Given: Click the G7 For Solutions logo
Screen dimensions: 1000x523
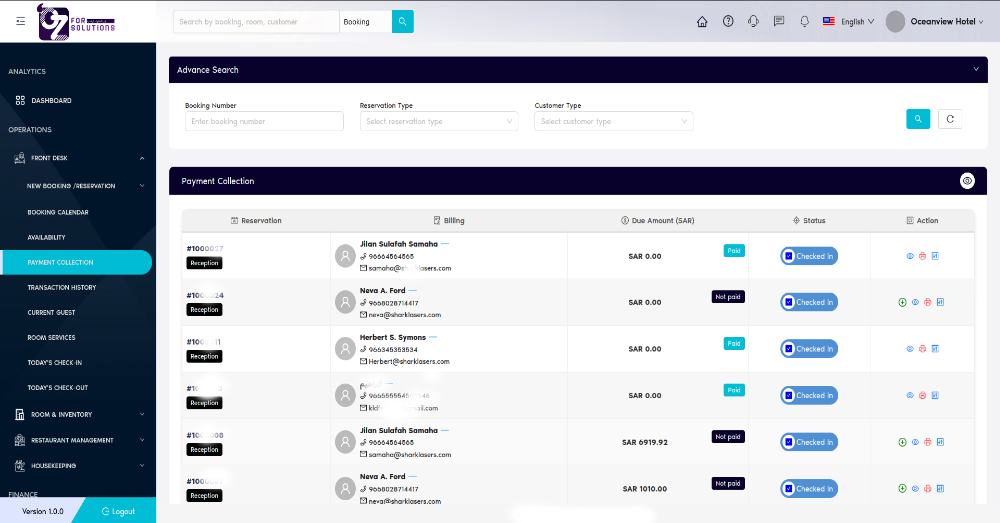Looking at the screenshot, I should pyautogui.click(x=77, y=22).
